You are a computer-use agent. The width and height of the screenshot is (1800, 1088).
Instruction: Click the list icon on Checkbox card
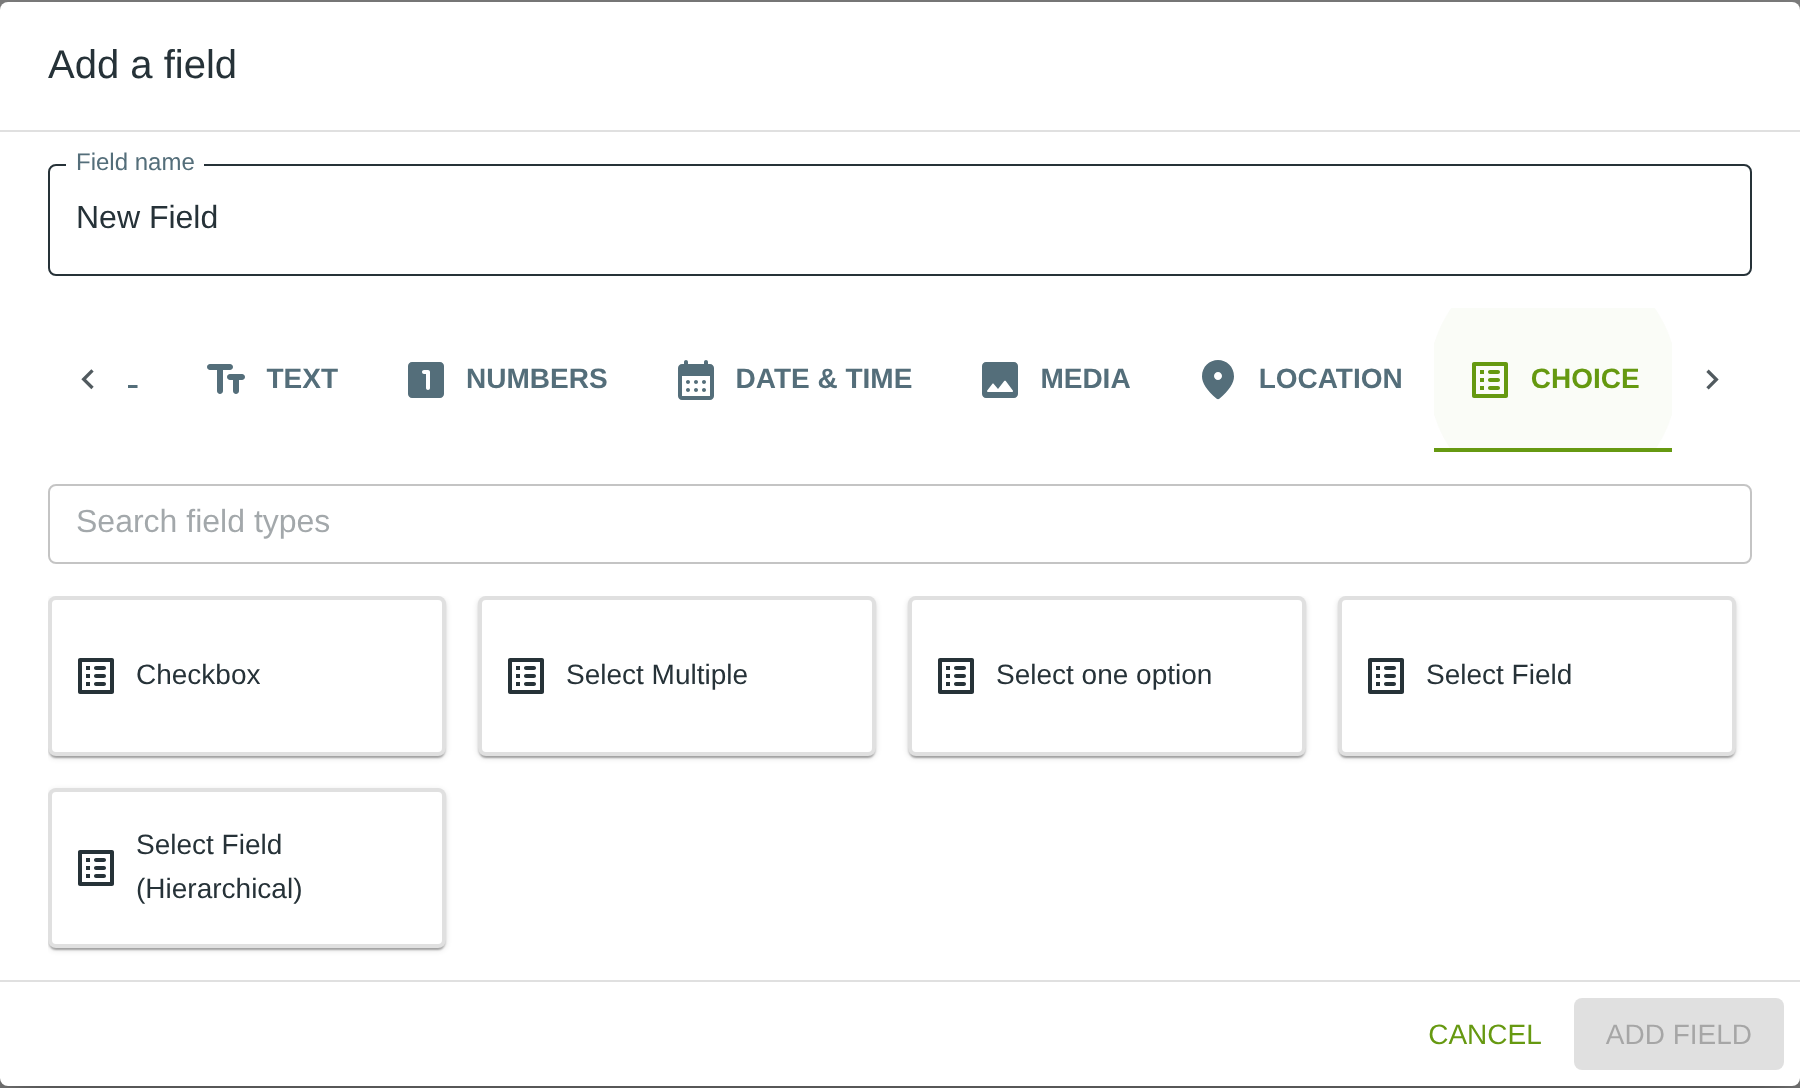pos(96,676)
